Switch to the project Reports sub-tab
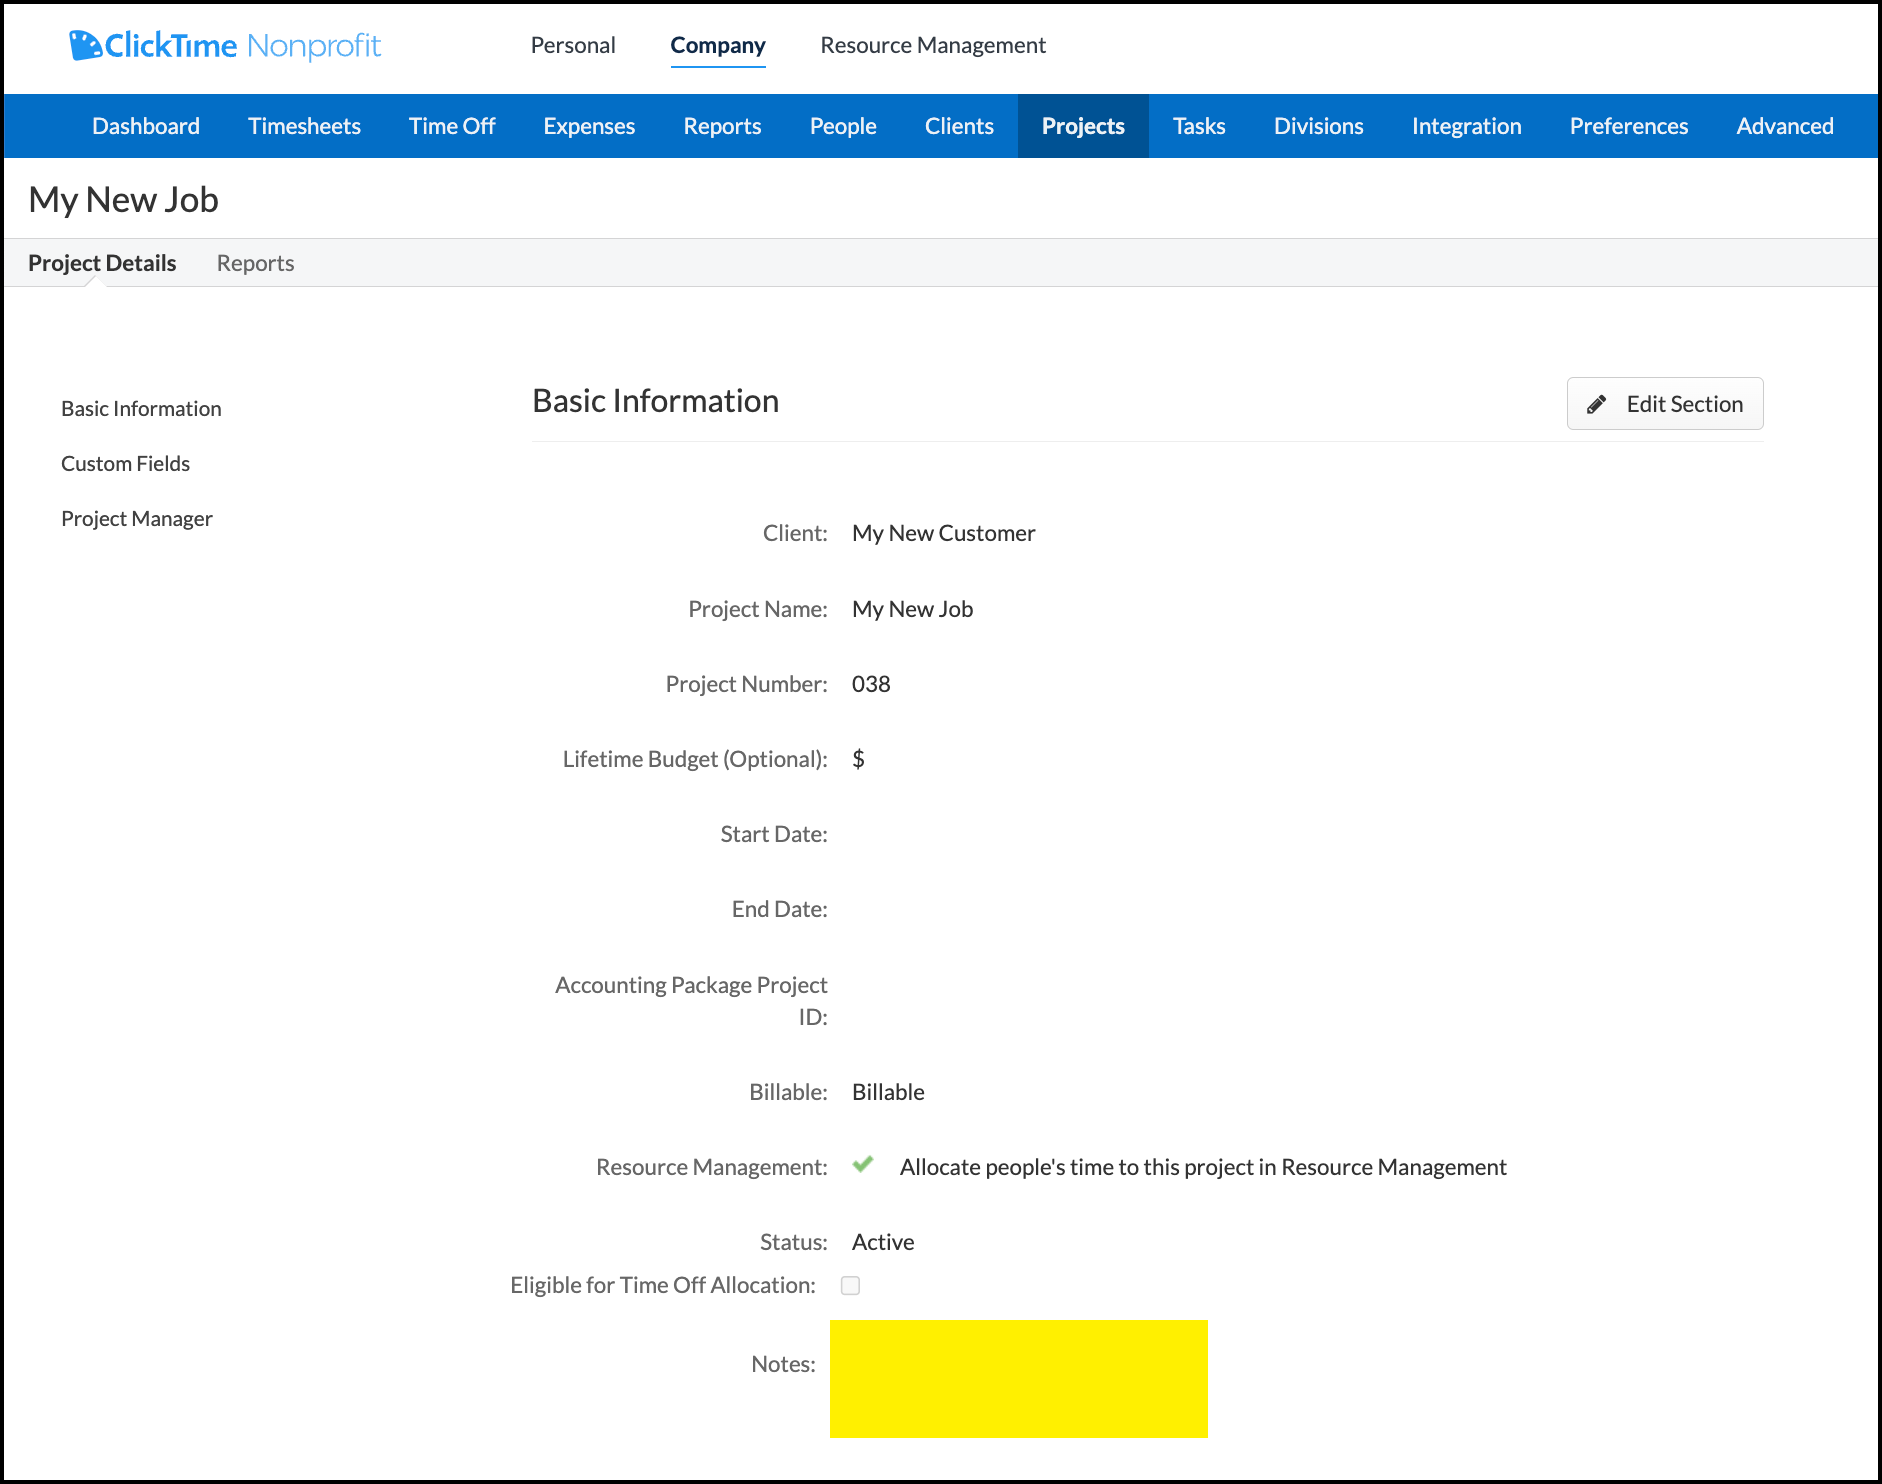 click(255, 263)
